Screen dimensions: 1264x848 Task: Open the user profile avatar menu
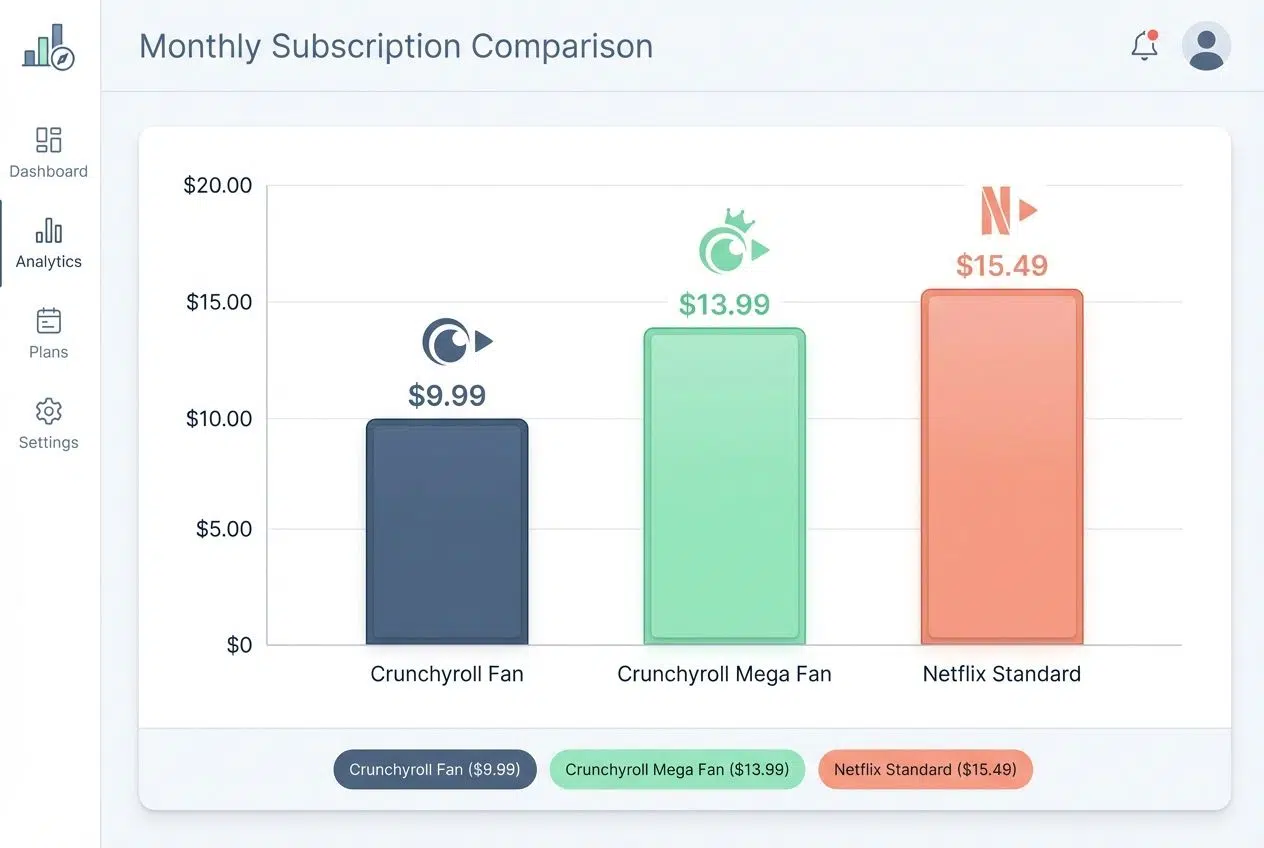click(1206, 46)
